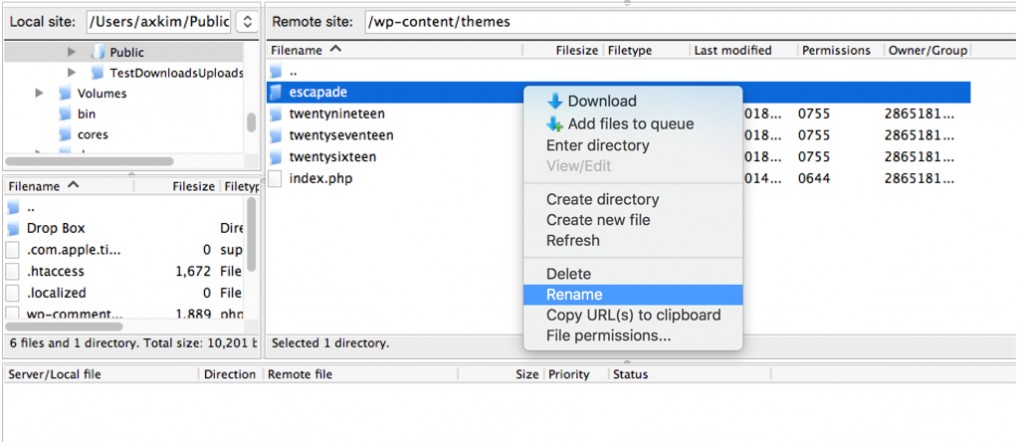Click the escapade folder icon
Screen dimensions: 1024x442
point(277,93)
